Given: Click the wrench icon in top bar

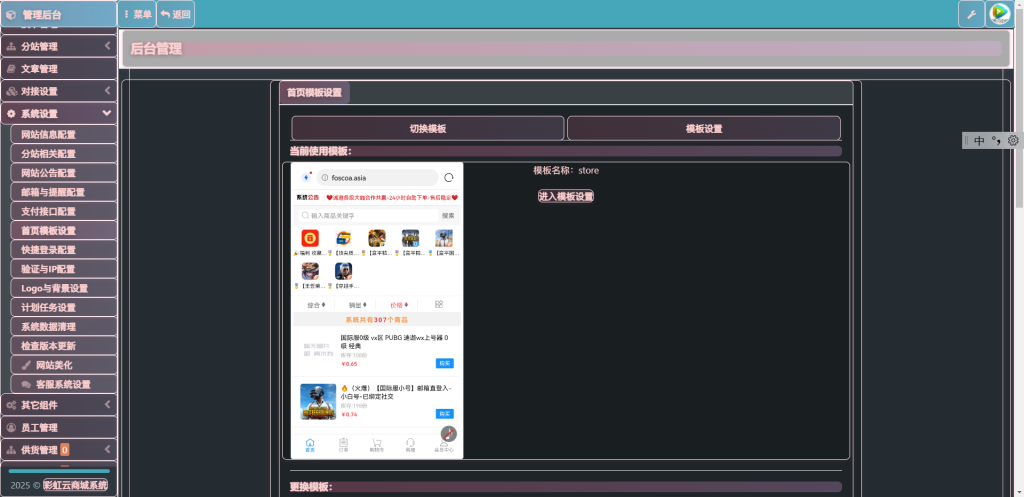Looking at the screenshot, I should click(971, 14).
